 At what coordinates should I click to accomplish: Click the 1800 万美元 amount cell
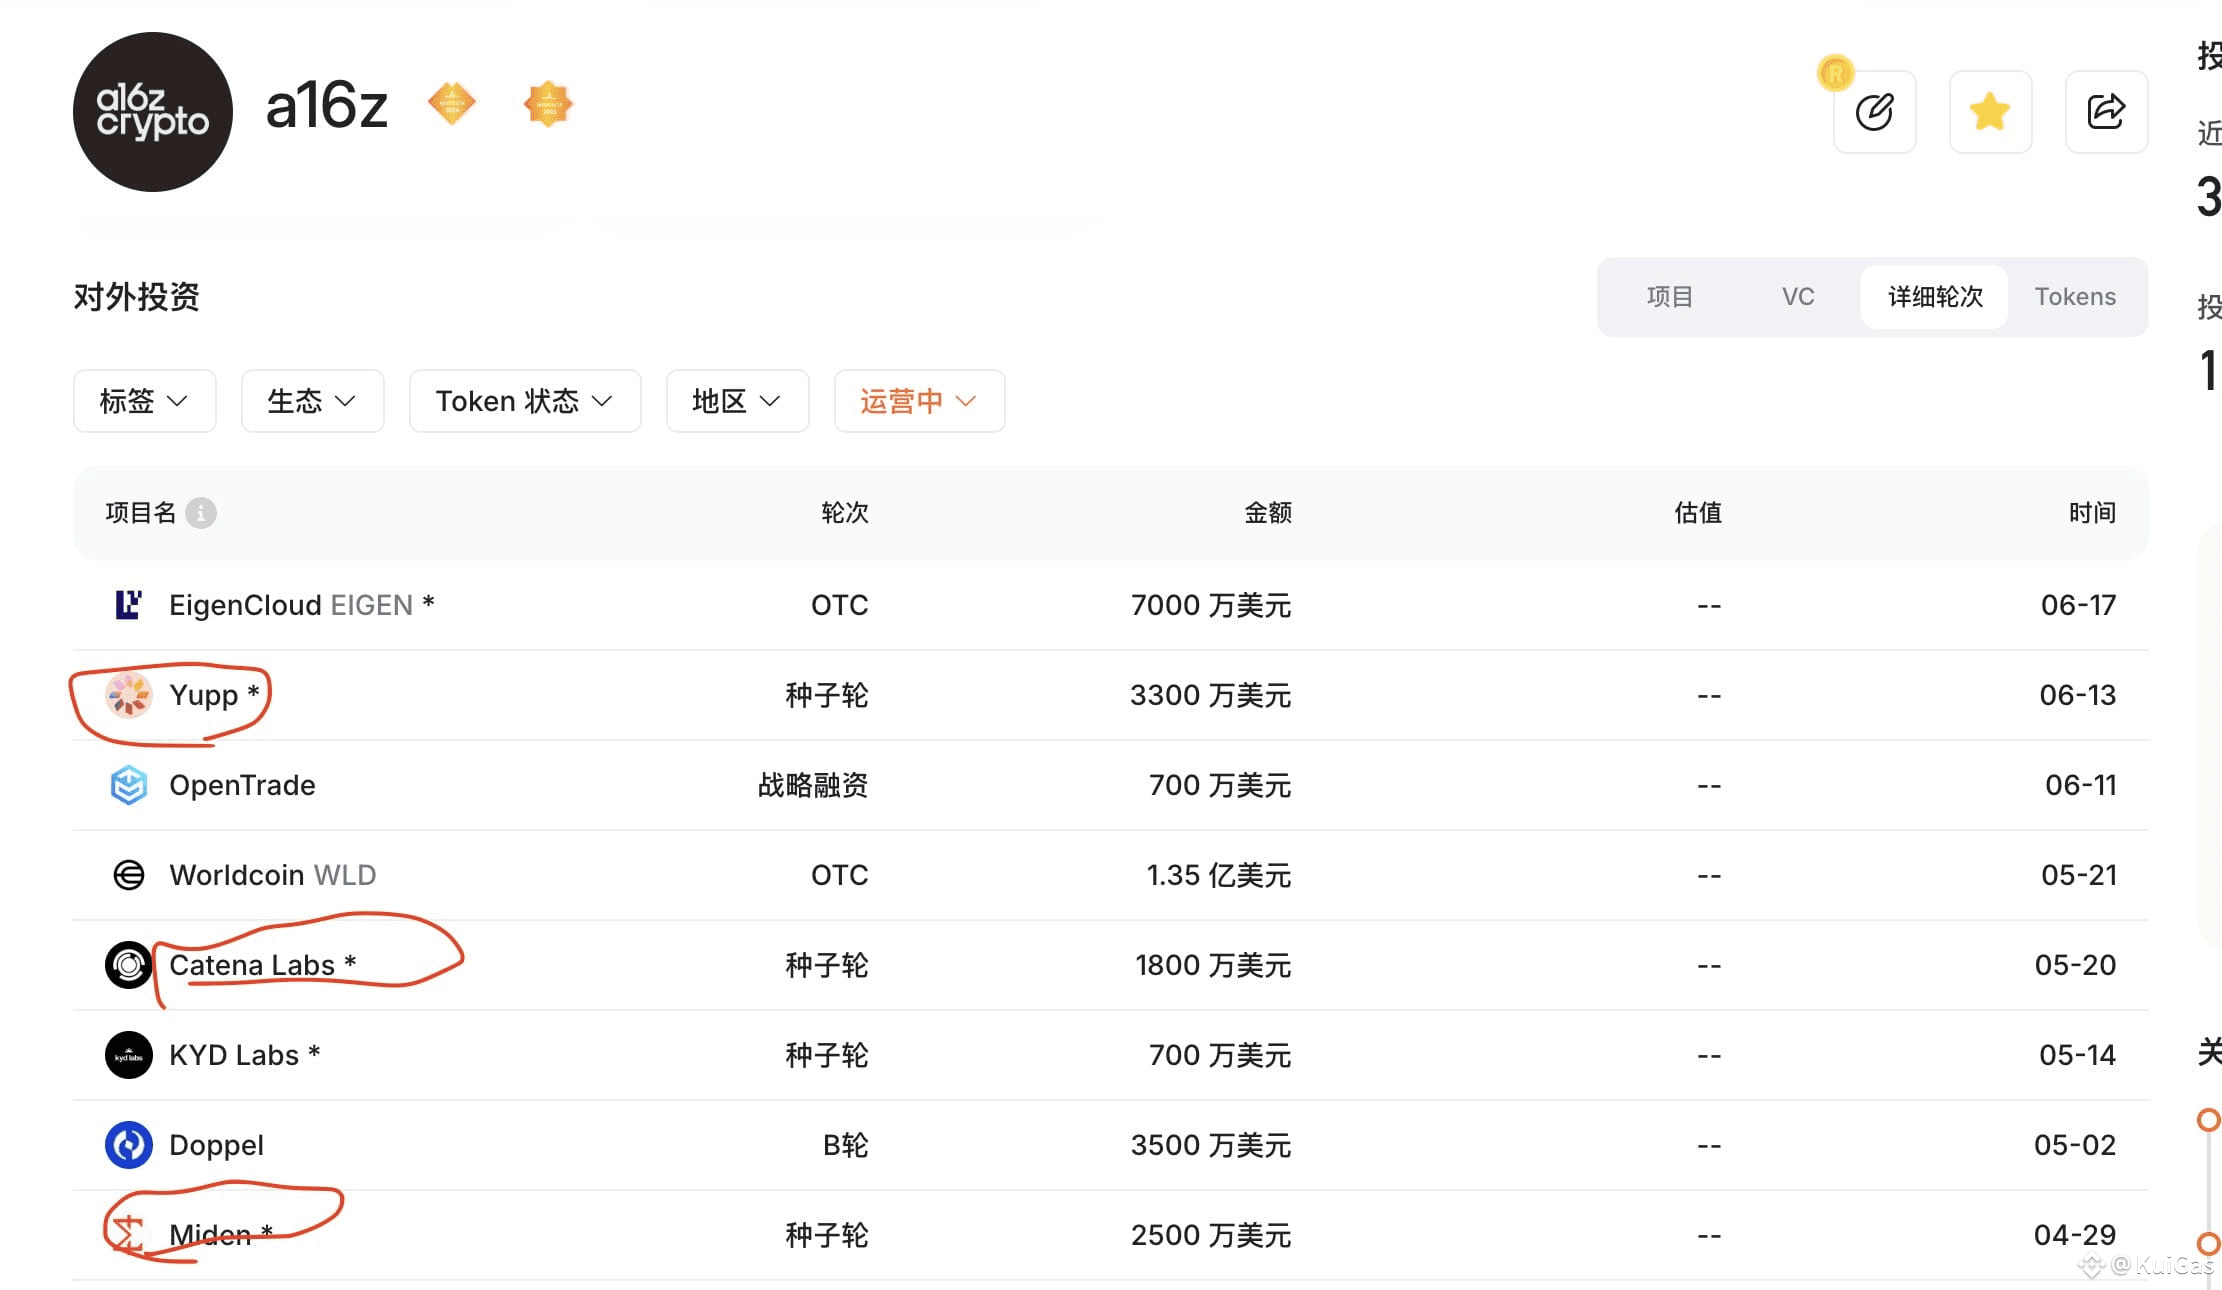tap(1213, 965)
